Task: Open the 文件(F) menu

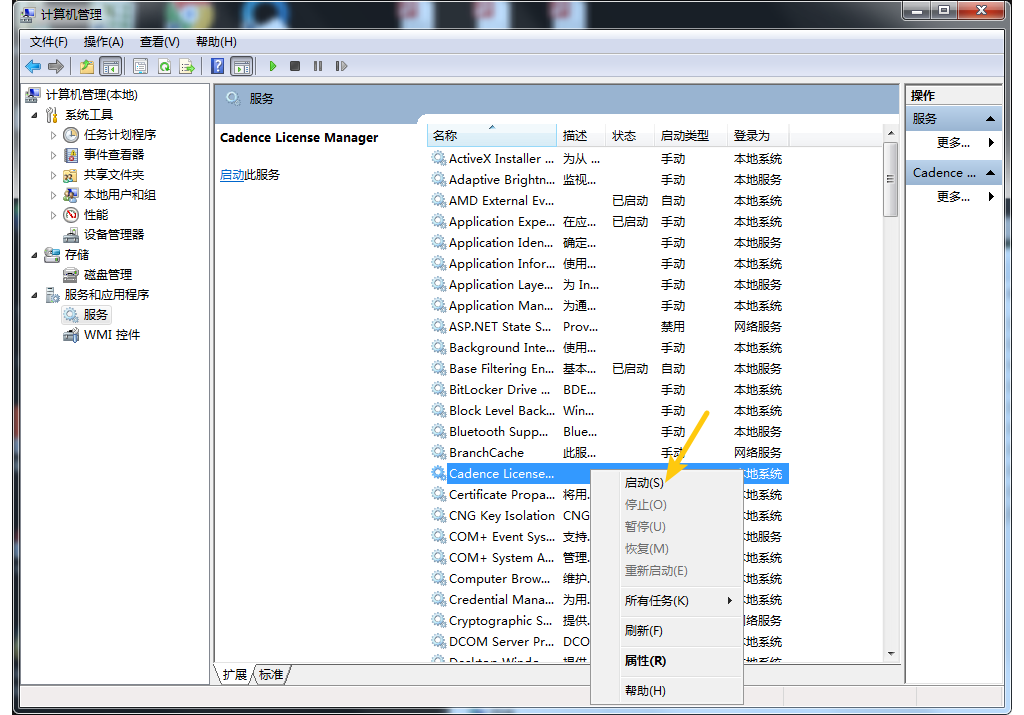Action: [x=48, y=42]
